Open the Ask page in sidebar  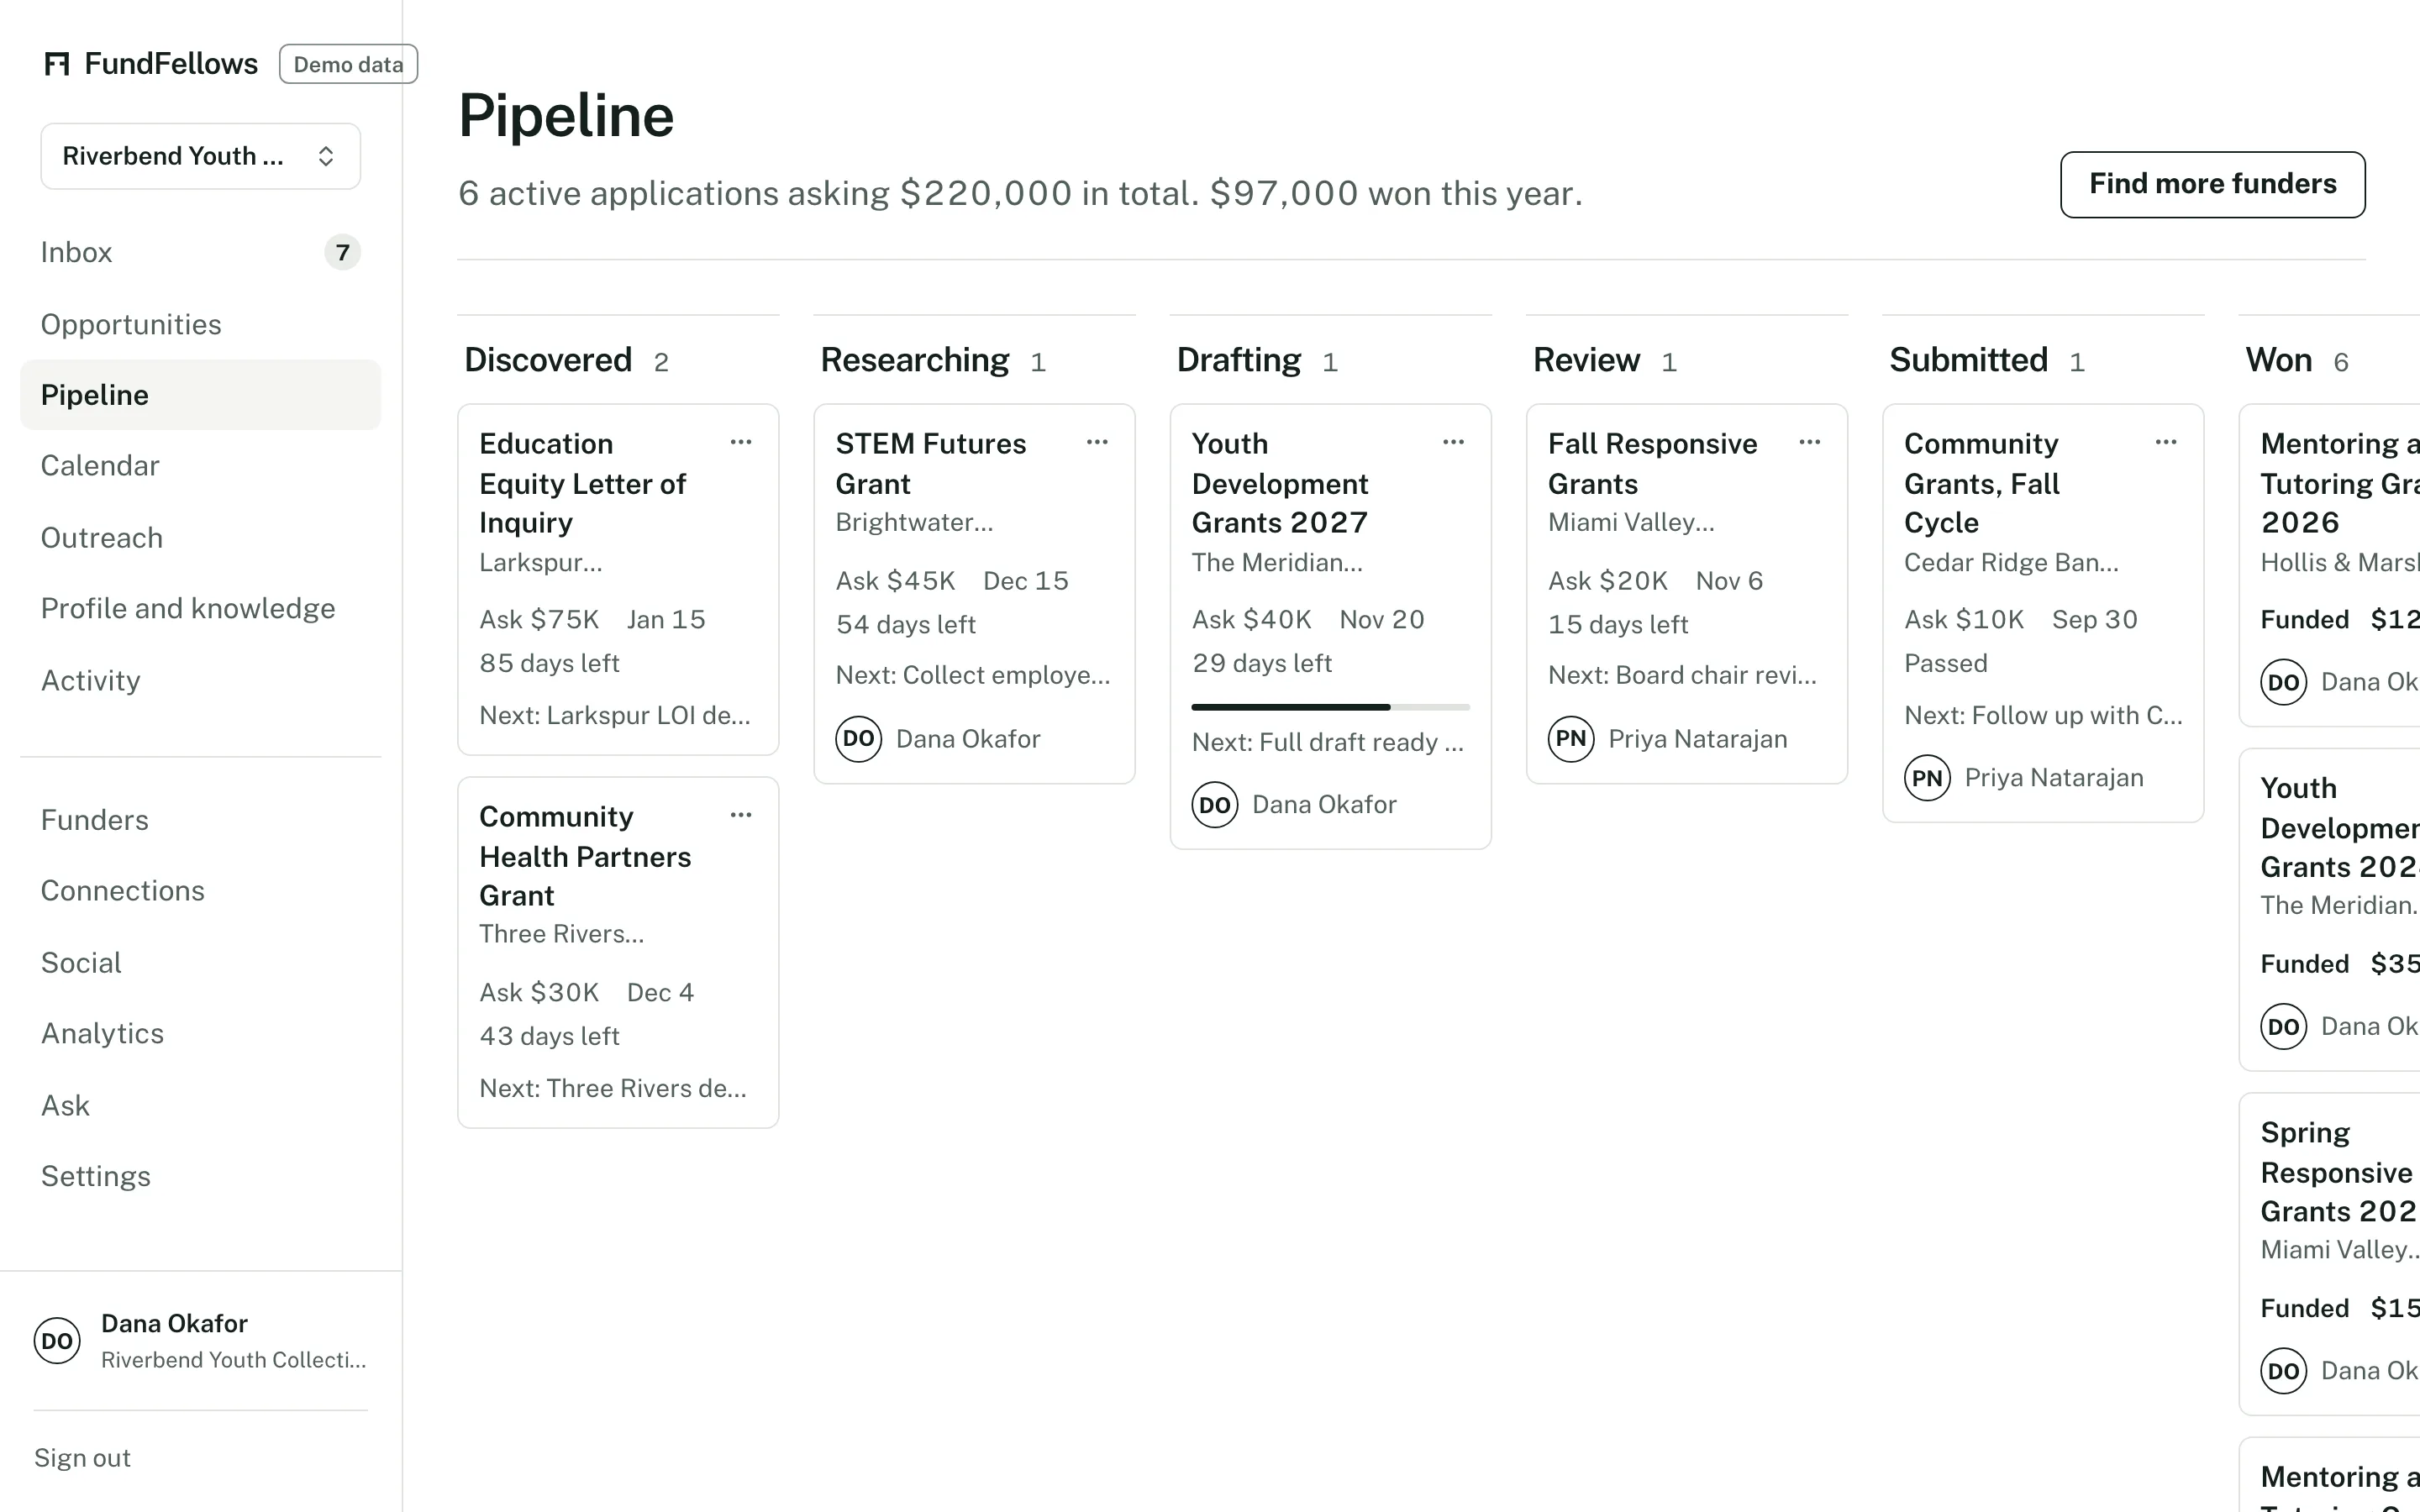click(x=200, y=1106)
